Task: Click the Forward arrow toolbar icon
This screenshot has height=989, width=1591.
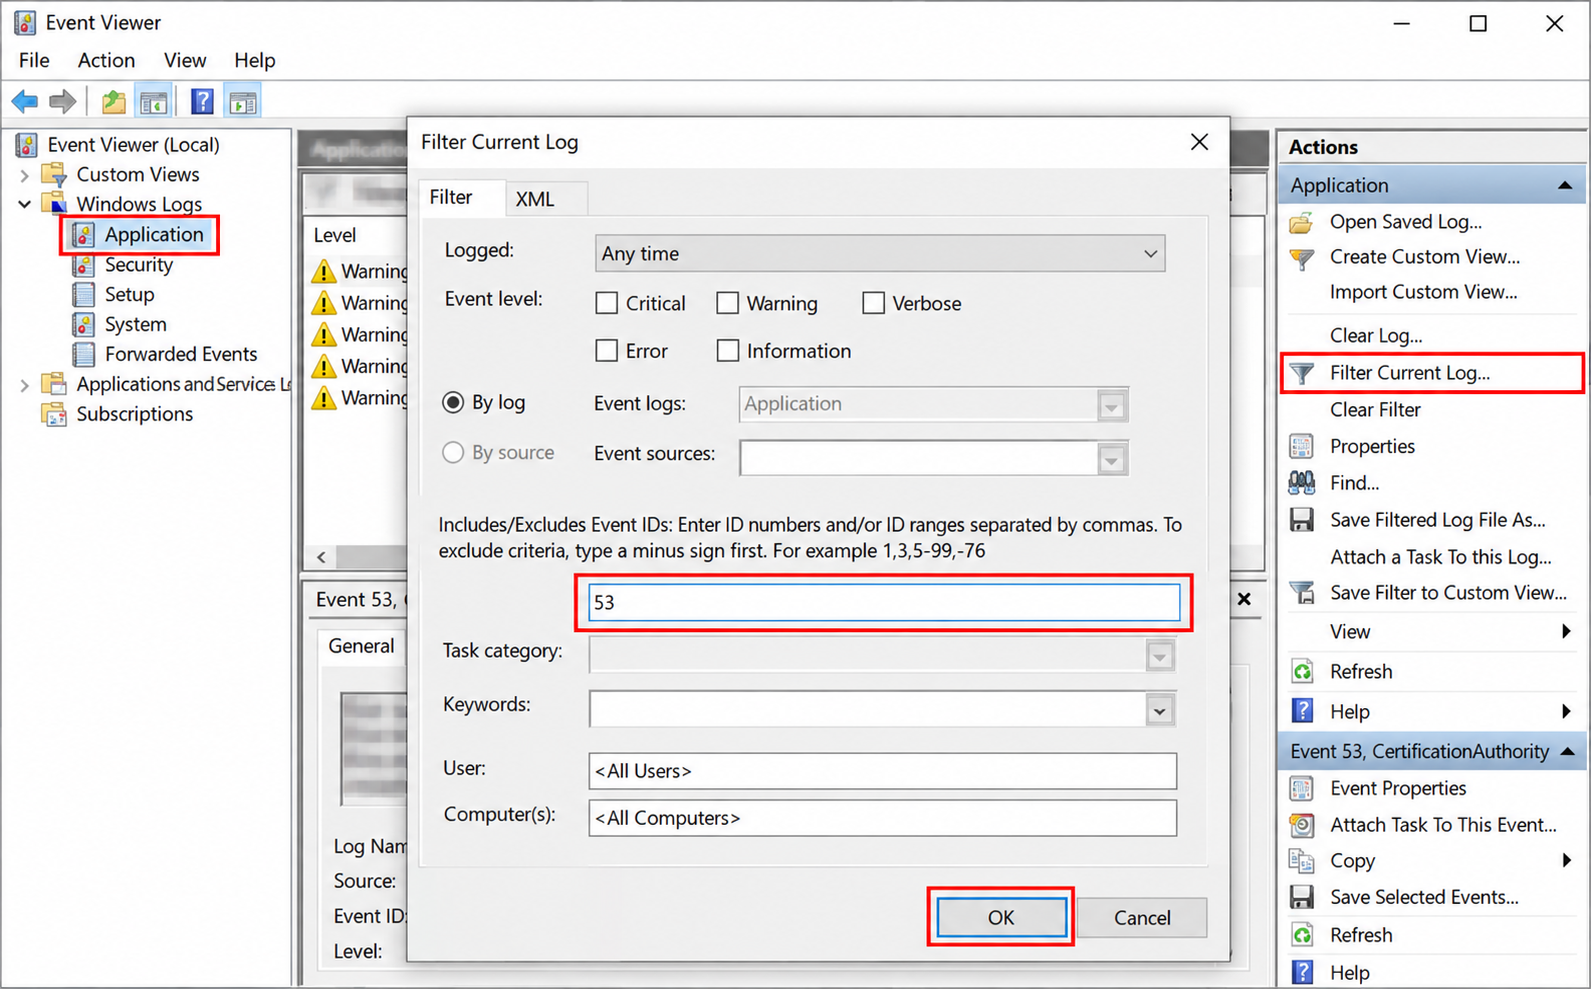Action: coord(62,101)
